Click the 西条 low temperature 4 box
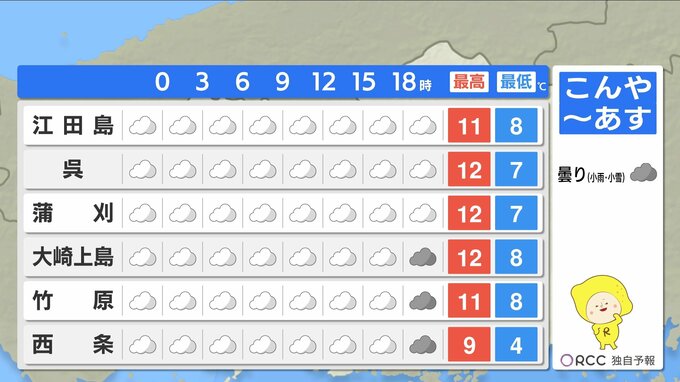The width and height of the screenshot is (680, 382). click(516, 345)
